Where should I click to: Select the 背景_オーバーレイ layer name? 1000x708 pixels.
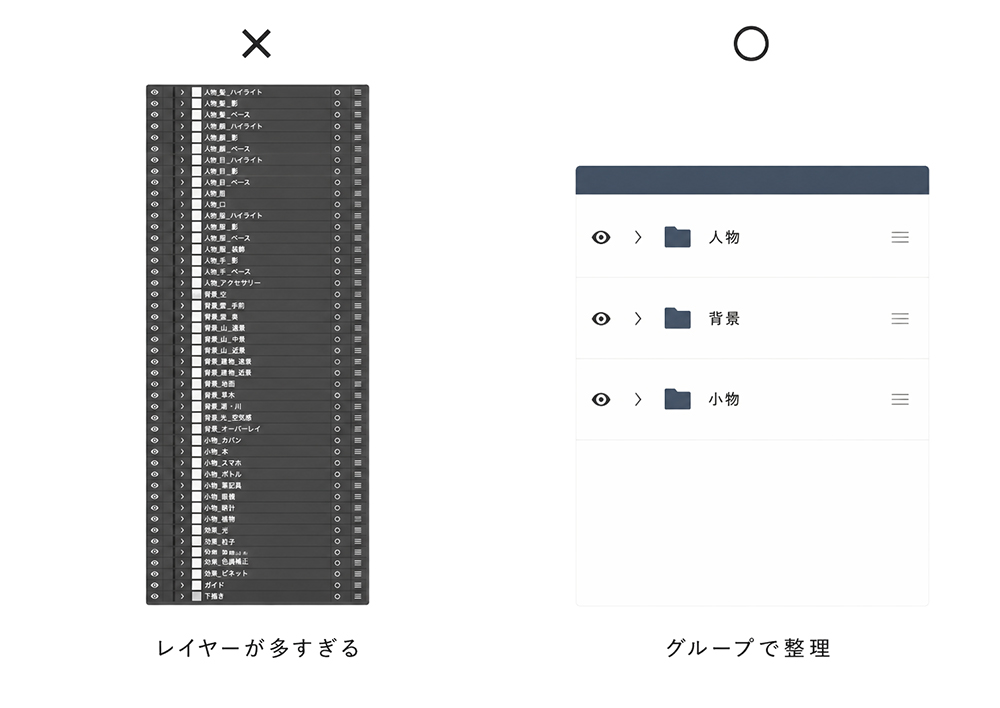click(x=232, y=429)
